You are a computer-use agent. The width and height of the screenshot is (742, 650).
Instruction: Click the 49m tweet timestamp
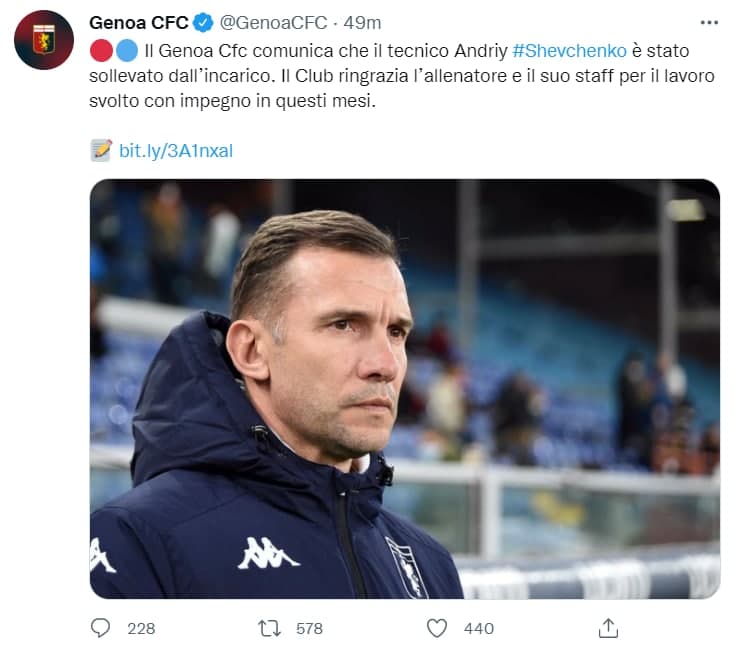(362, 22)
